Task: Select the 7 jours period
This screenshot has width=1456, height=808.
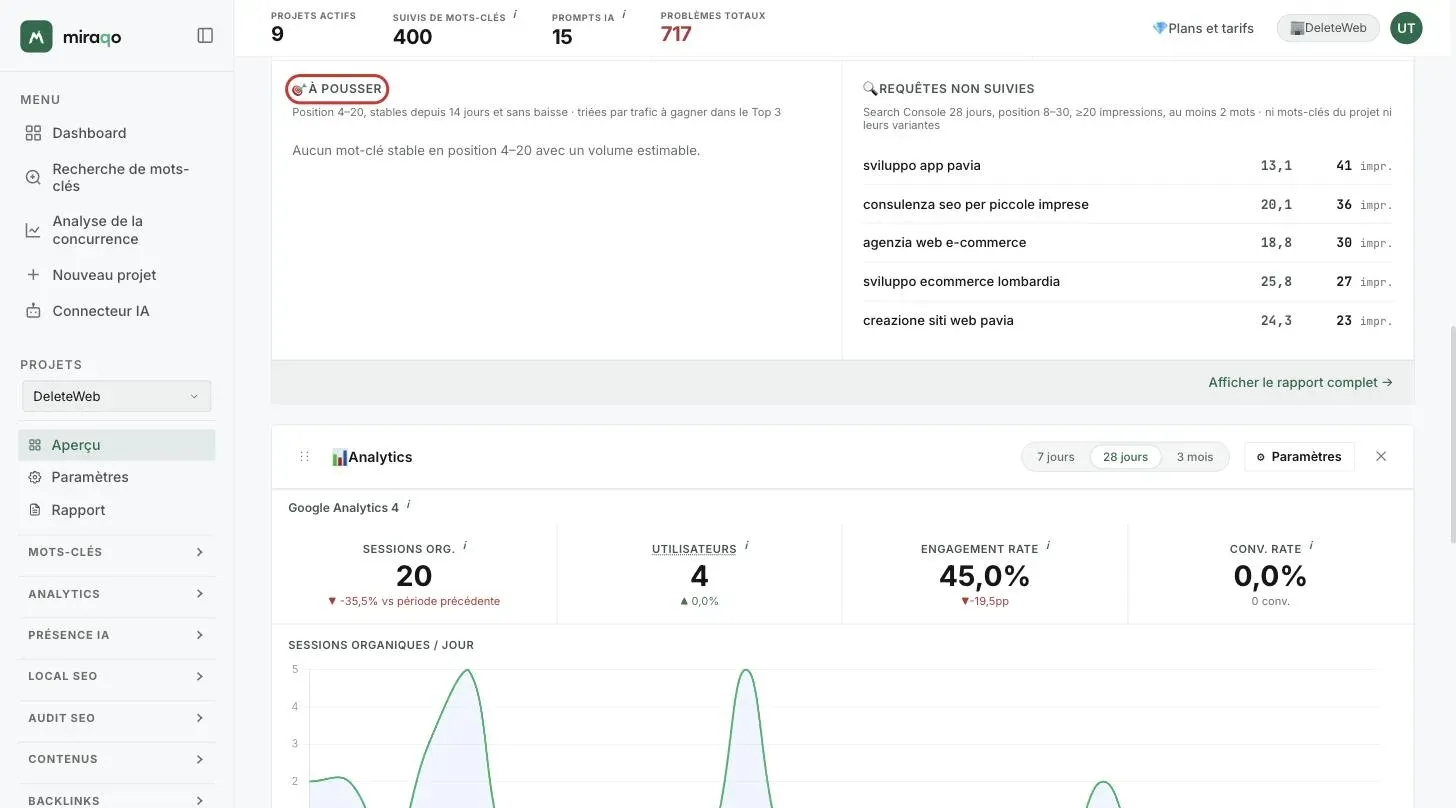Action: (1055, 457)
